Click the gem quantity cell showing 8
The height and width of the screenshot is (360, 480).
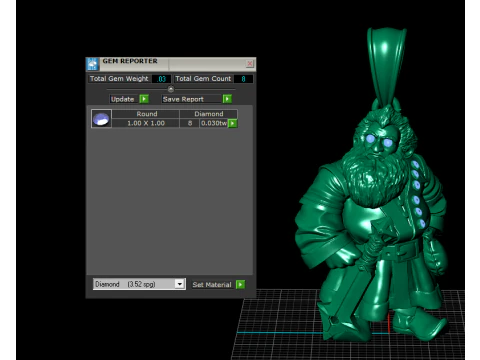pos(190,123)
